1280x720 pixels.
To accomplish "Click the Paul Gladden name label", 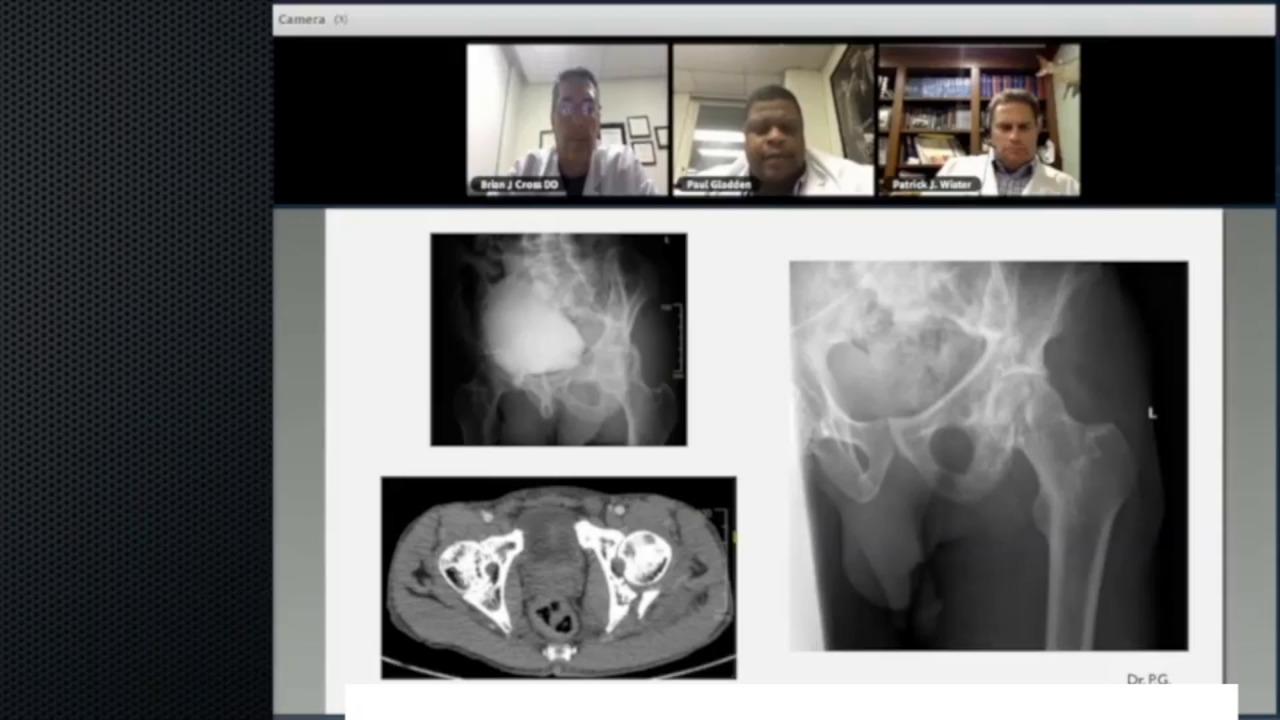I will coord(719,185).
